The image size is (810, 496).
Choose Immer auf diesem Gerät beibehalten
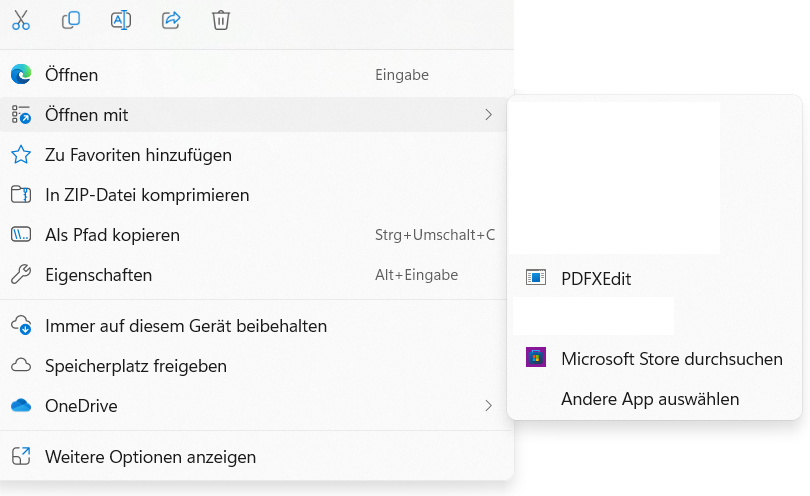point(186,326)
